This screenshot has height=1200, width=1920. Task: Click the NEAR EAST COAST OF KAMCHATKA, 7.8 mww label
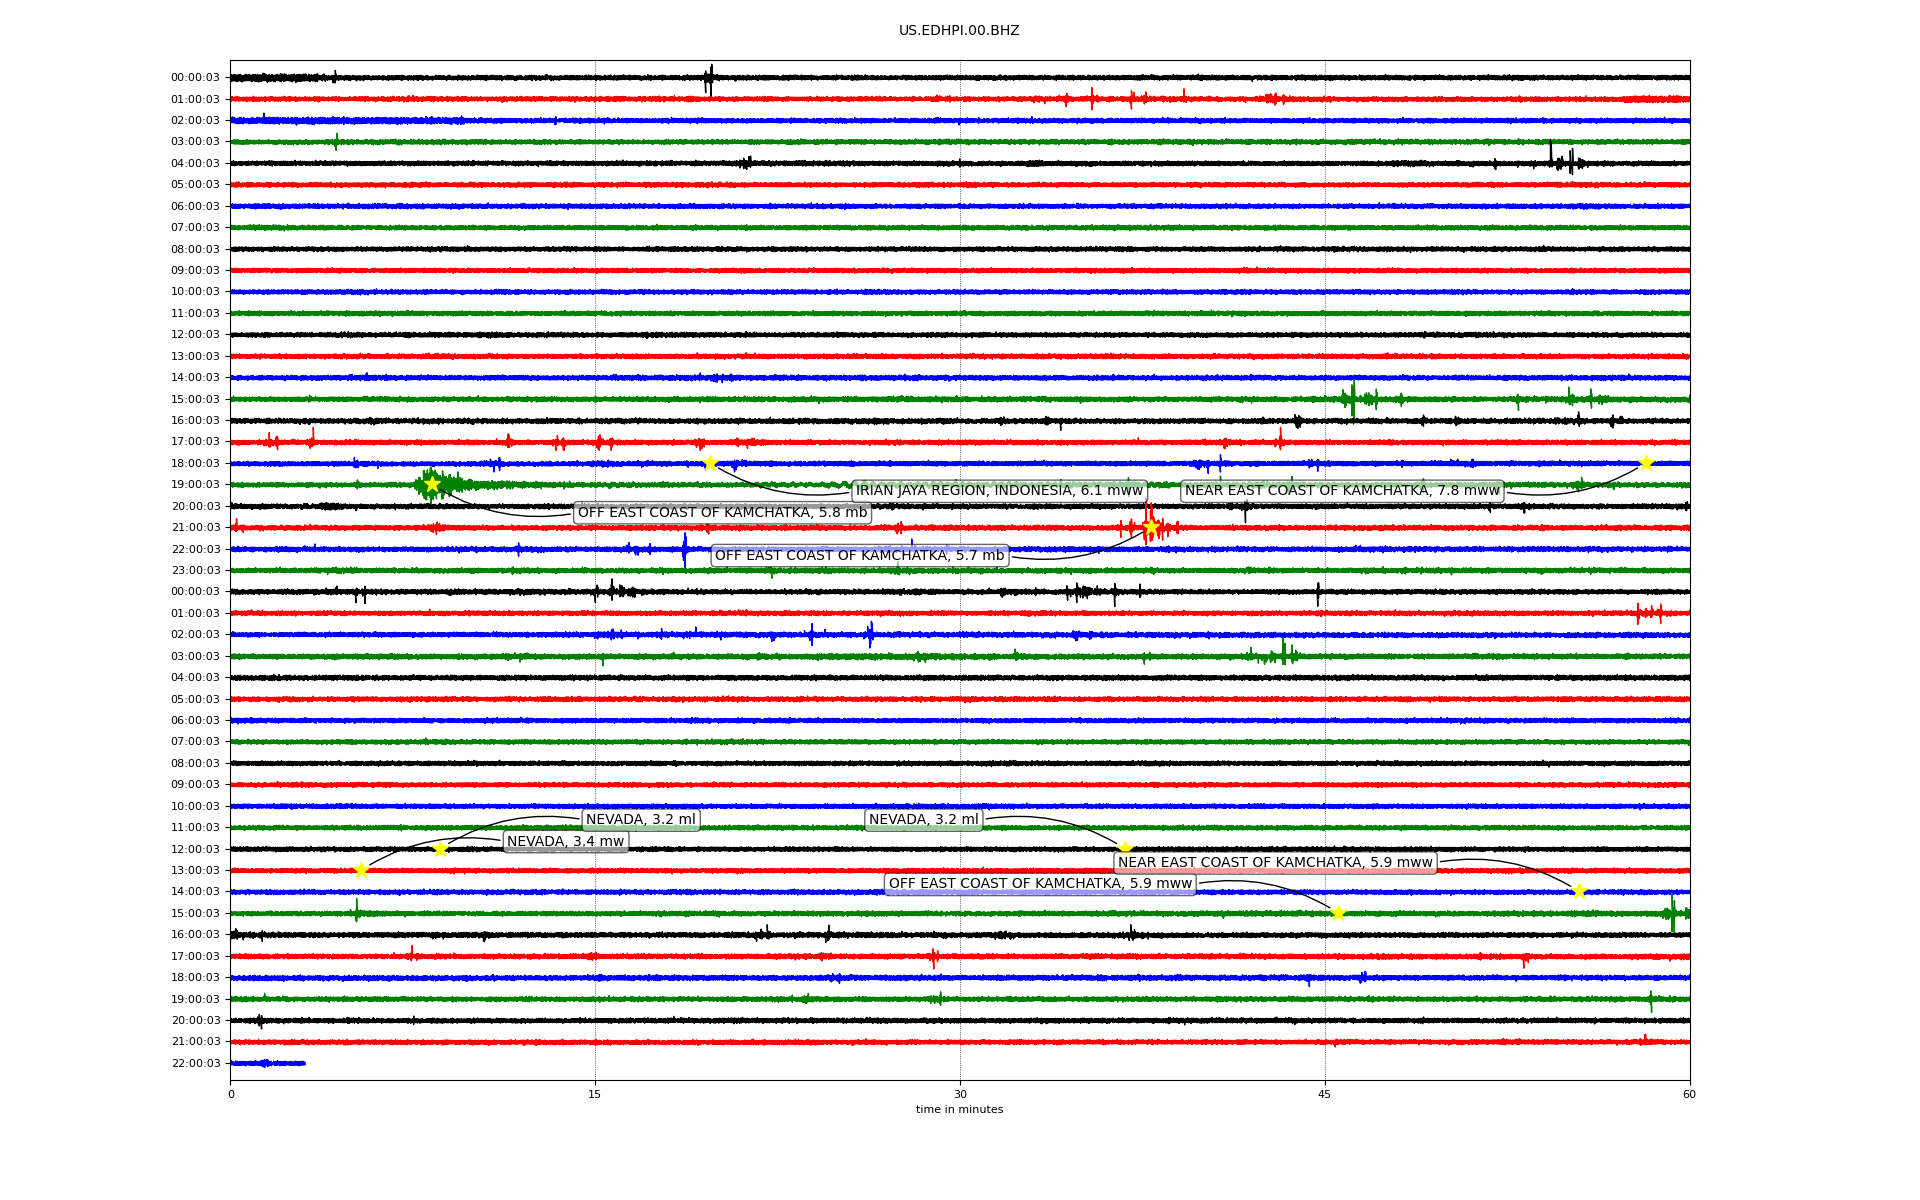pyautogui.click(x=1342, y=490)
